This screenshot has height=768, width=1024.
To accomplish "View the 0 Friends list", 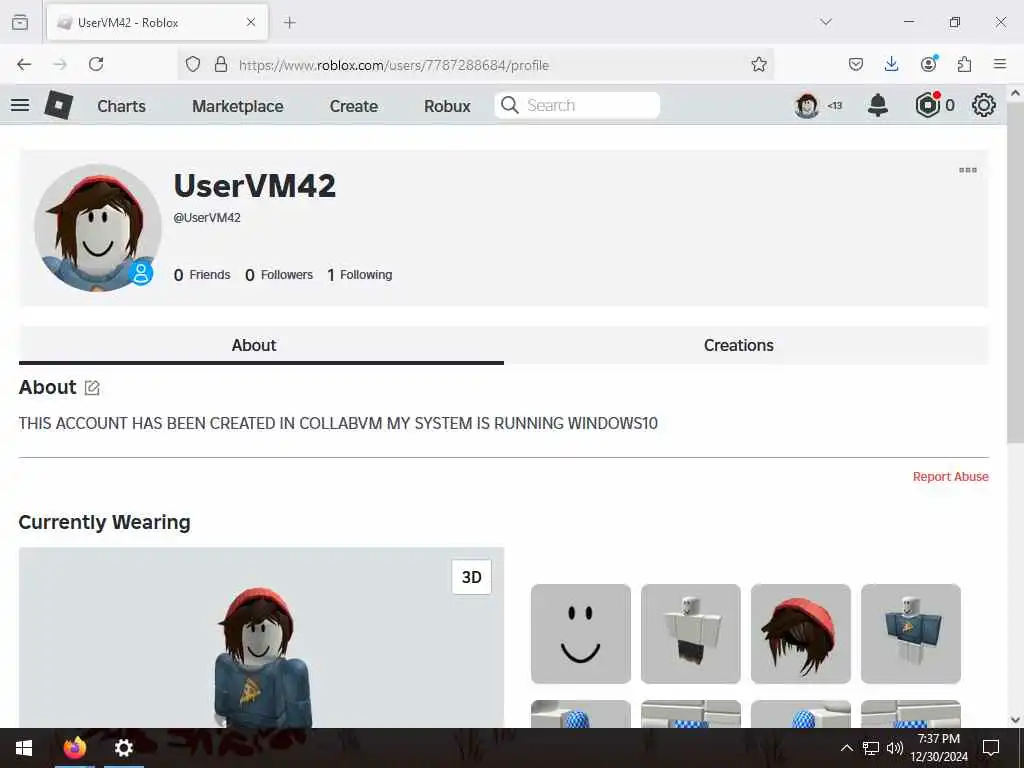I will coord(202,275).
